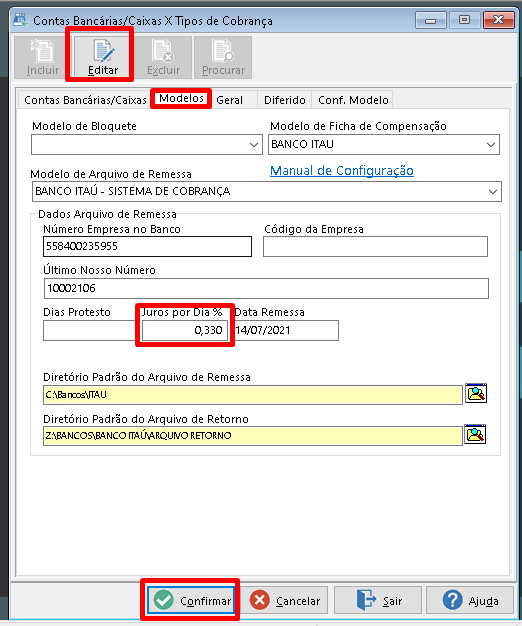The image size is (522, 626).
Task: Expand Modelo de Arquivo de Remessa dropdown
Action: (493, 192)
